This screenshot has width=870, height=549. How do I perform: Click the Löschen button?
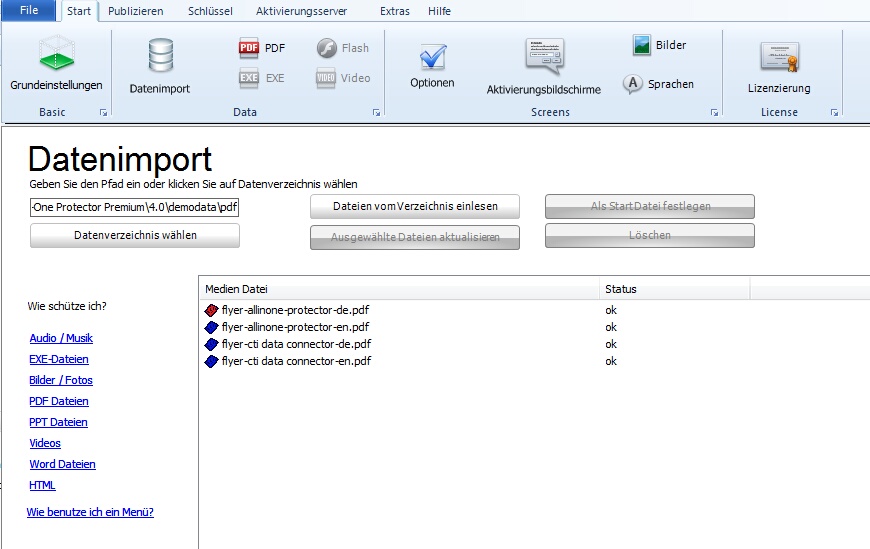coord(650,235)
